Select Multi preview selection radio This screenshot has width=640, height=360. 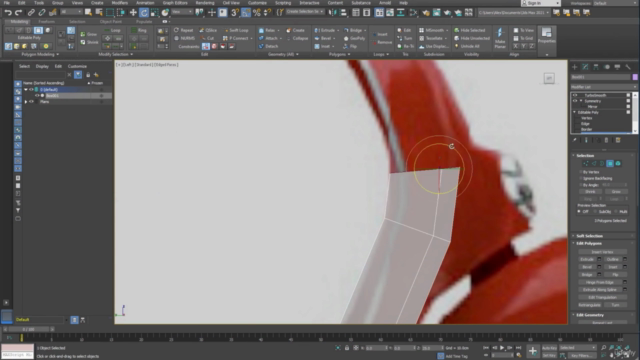pyautogui.click(x=616, y=211)
